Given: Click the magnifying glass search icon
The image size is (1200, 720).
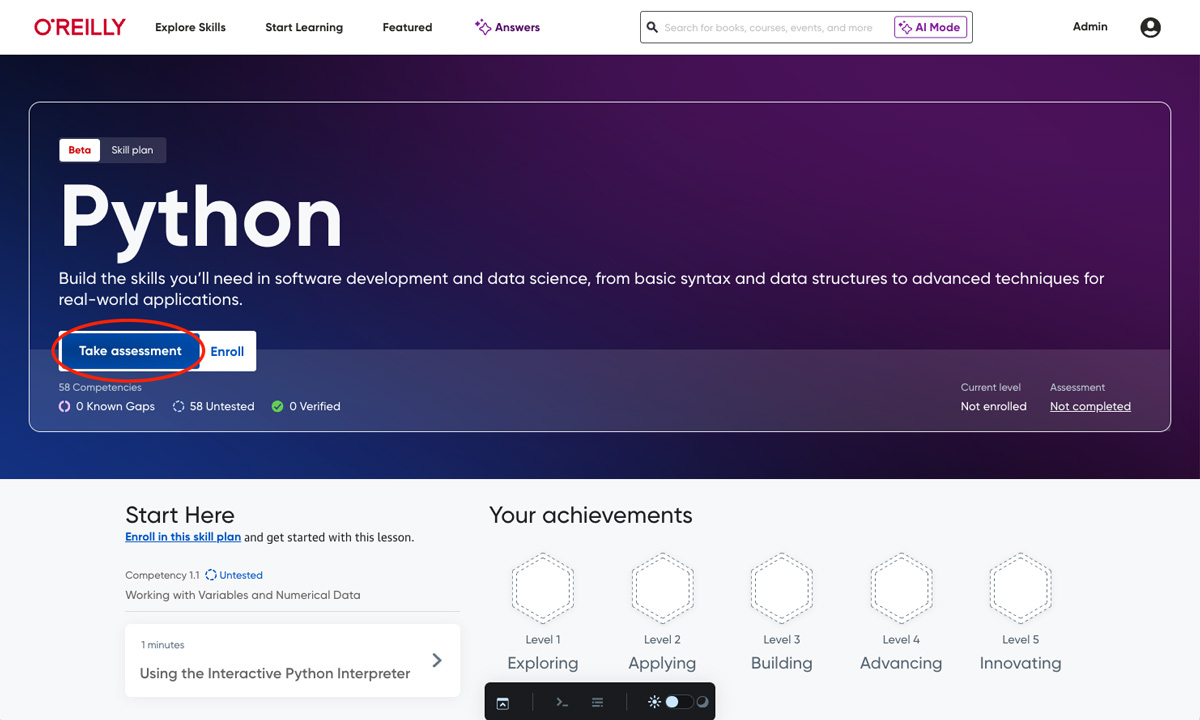Looking at the screenshot, I should click(652, 27).
